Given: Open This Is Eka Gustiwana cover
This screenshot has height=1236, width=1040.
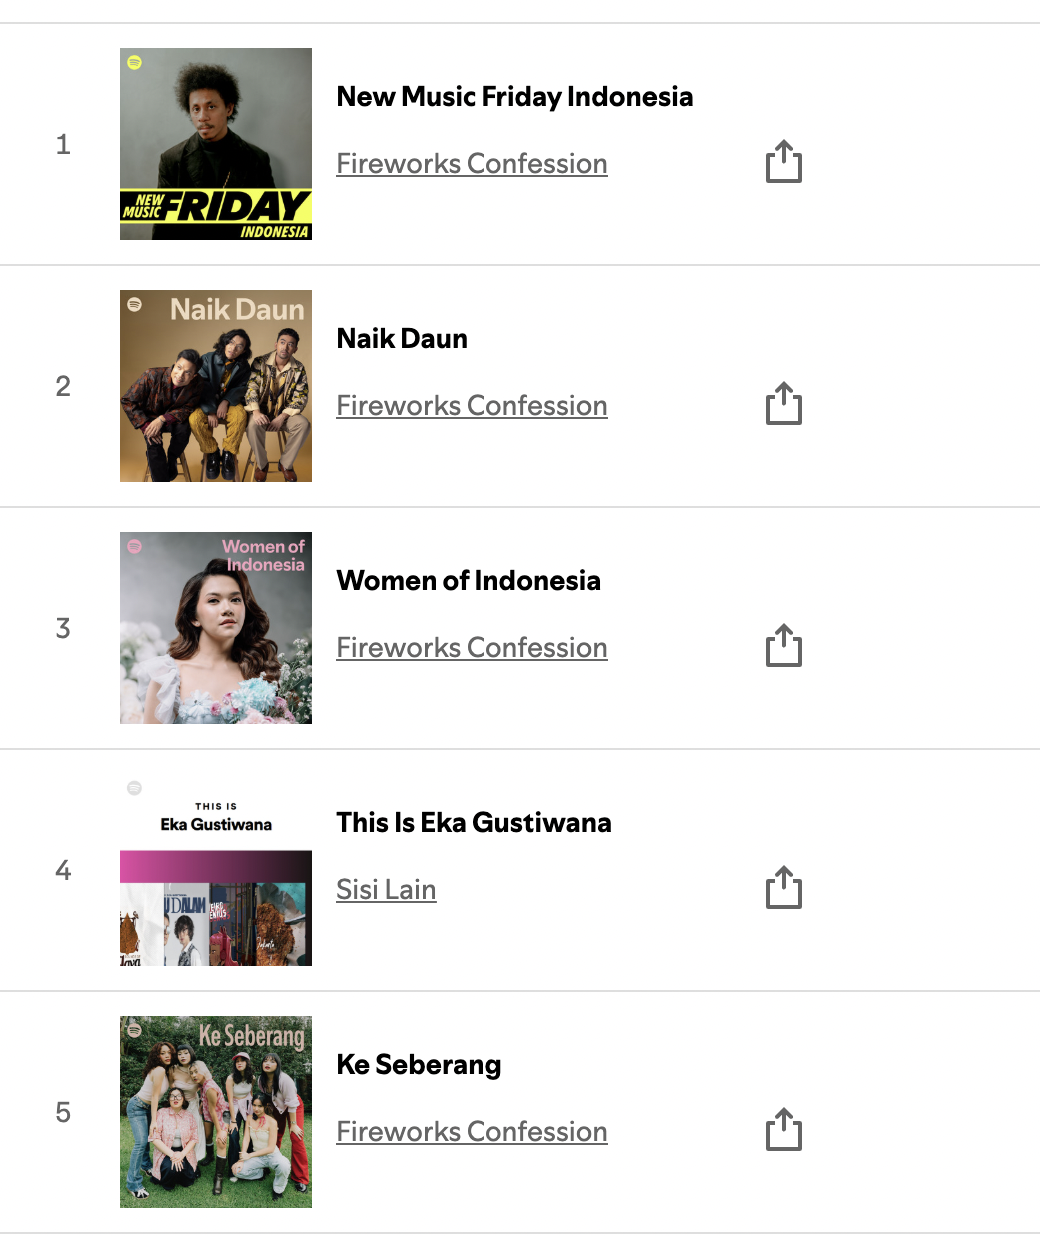Looking at the screenshot, I should (216, 870).
